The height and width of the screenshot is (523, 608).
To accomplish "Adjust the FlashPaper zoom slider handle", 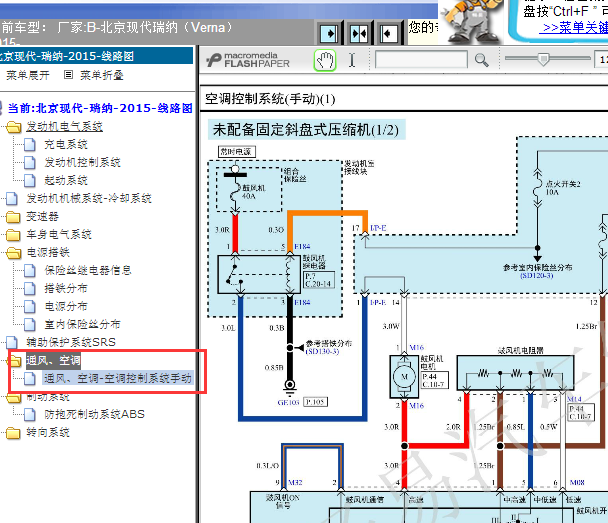I will (x=544, y=59).
